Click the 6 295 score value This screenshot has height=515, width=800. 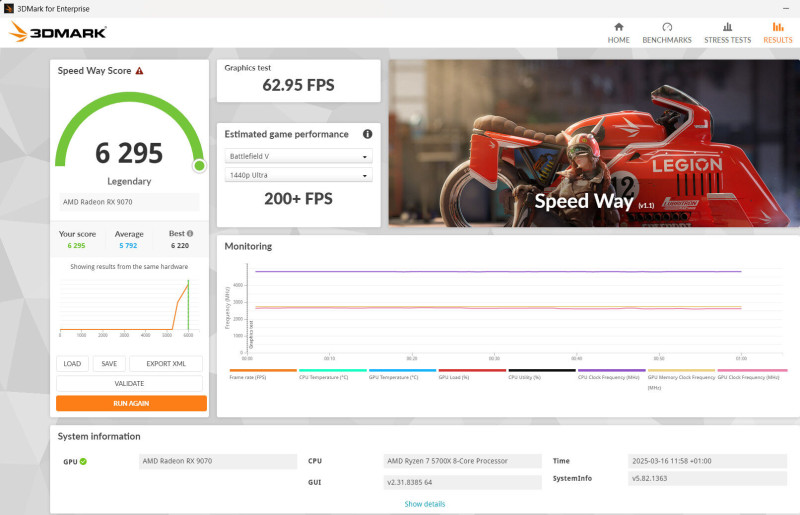coord(129,153)
